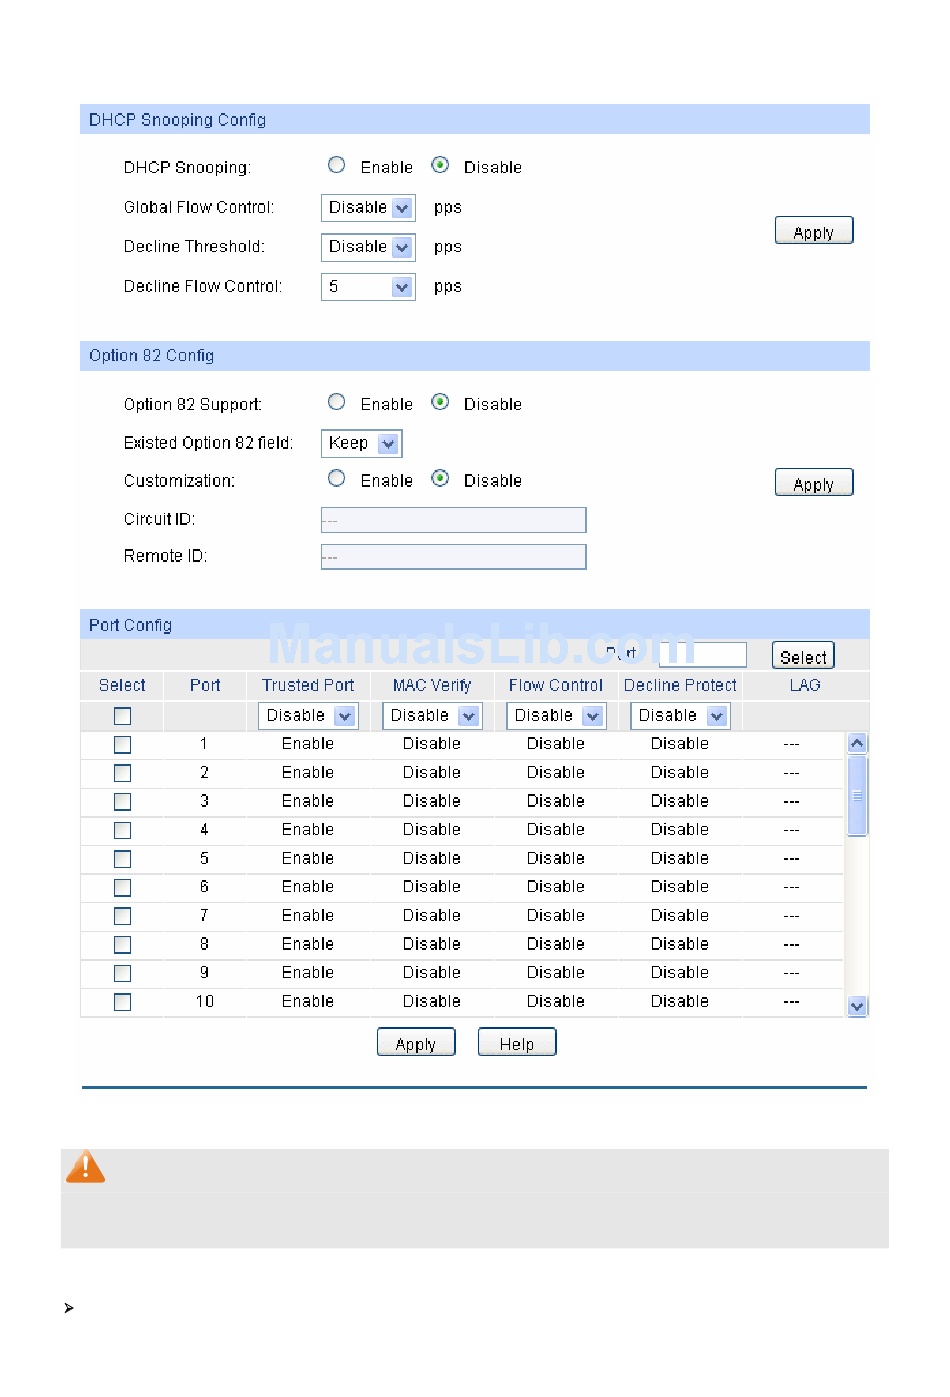
Task: Check the checkbox for port 7
Action: [x=122, y=916]
